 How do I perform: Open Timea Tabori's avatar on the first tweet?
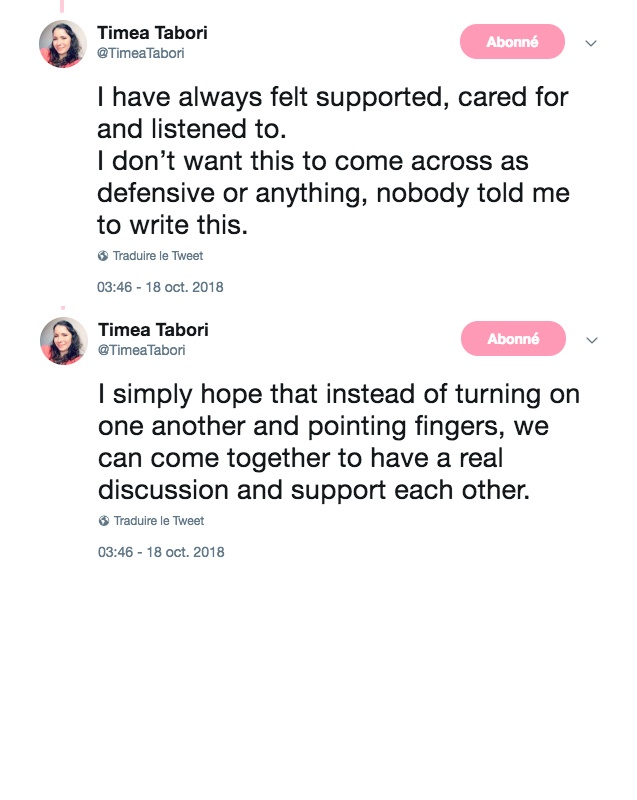pyautogui.click(x=63, y=44)
